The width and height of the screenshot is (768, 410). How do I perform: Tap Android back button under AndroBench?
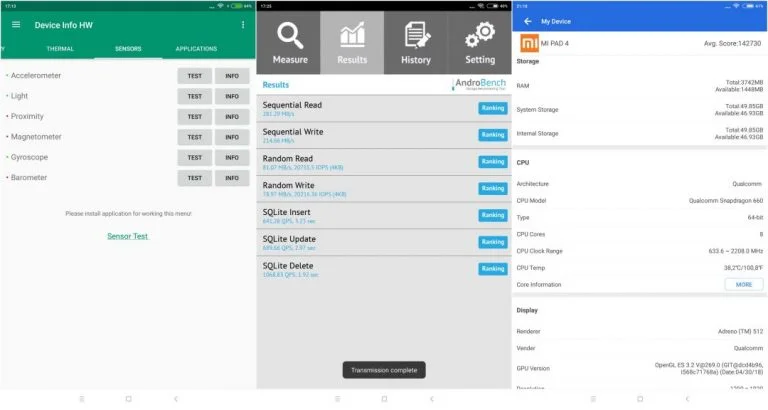(431, 399)
